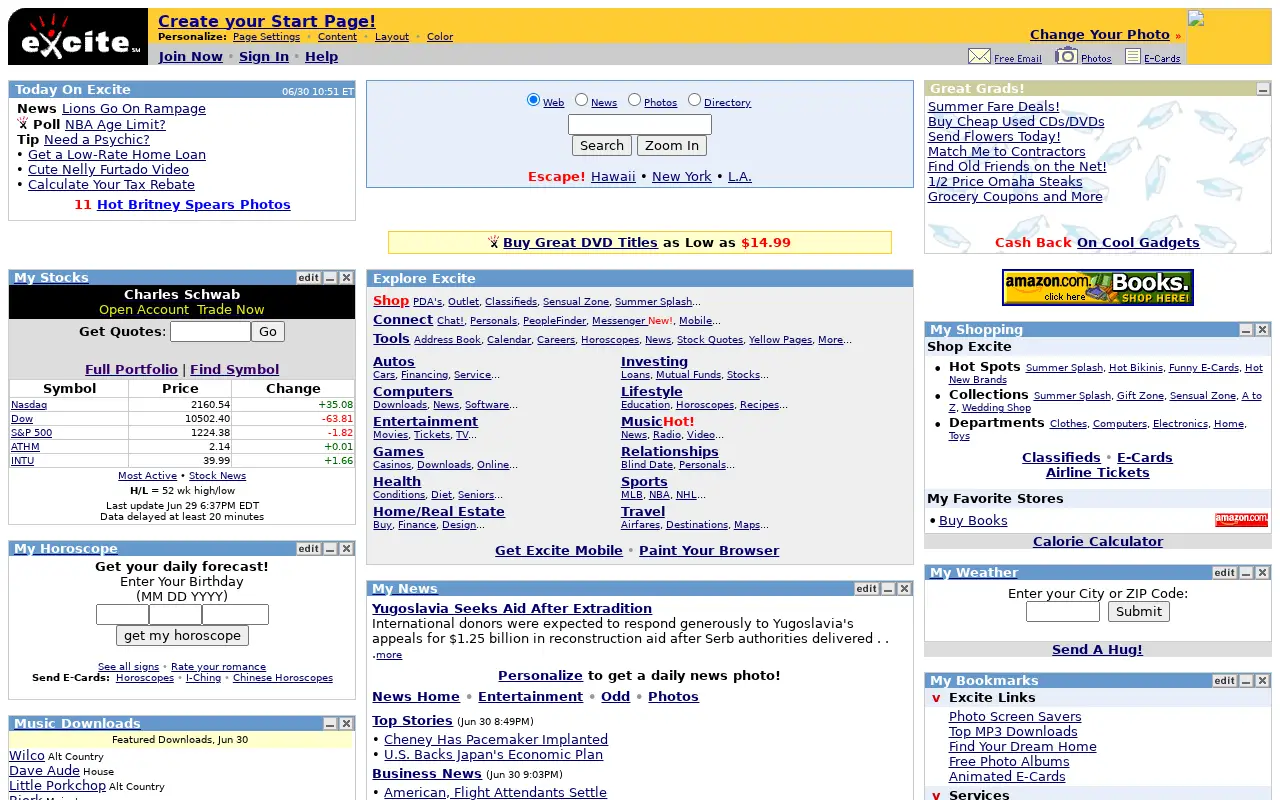Minimize the My Horoscope panel
The image size is (1280, 800).
pyautogui.click(x=330, y=549)
